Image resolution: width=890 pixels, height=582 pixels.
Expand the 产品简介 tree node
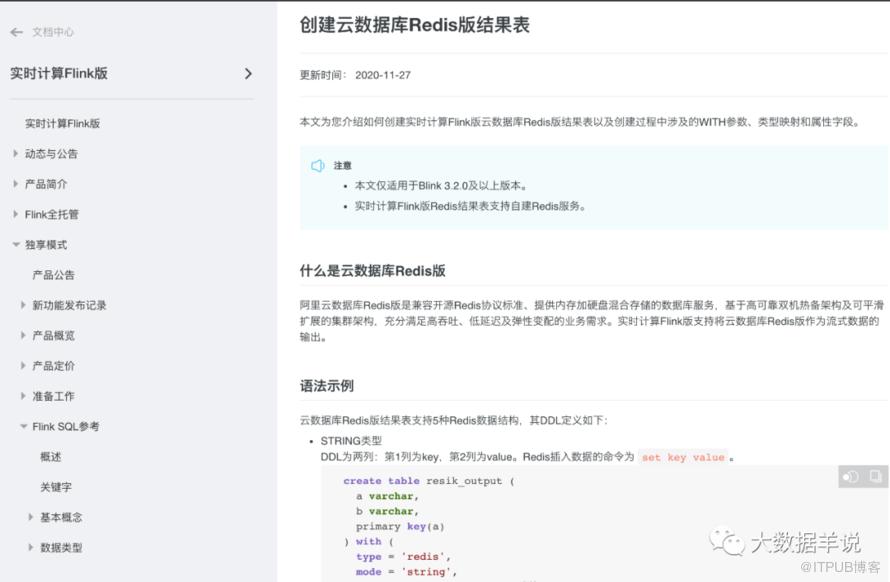point(16,183)
